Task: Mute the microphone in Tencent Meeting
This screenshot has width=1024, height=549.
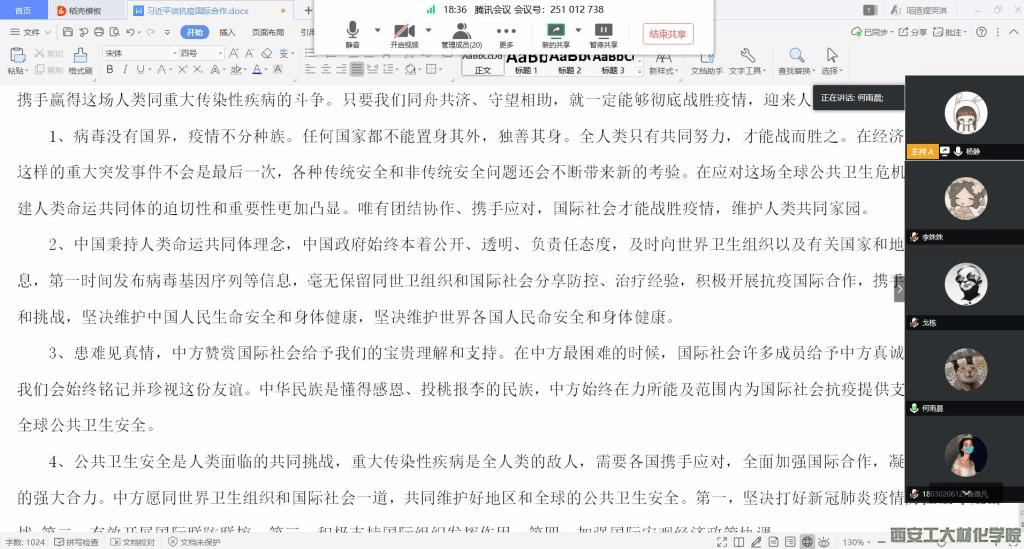Action: pos(352,34)
